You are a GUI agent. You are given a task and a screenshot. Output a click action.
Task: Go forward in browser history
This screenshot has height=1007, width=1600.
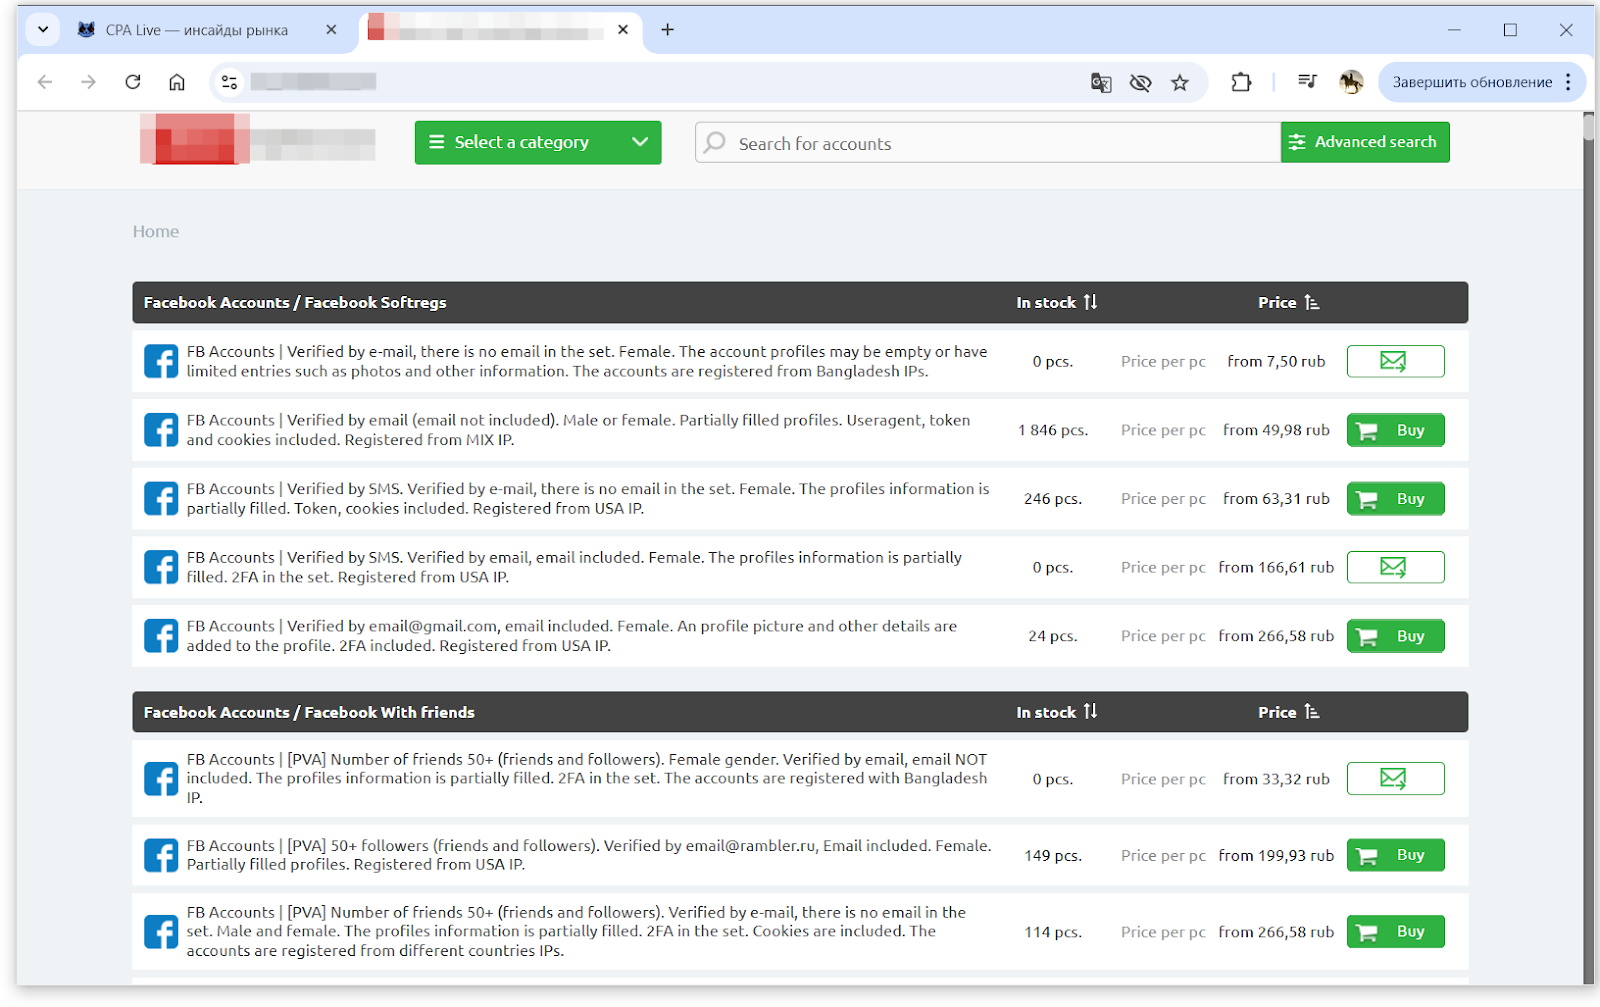click(89, 82)
